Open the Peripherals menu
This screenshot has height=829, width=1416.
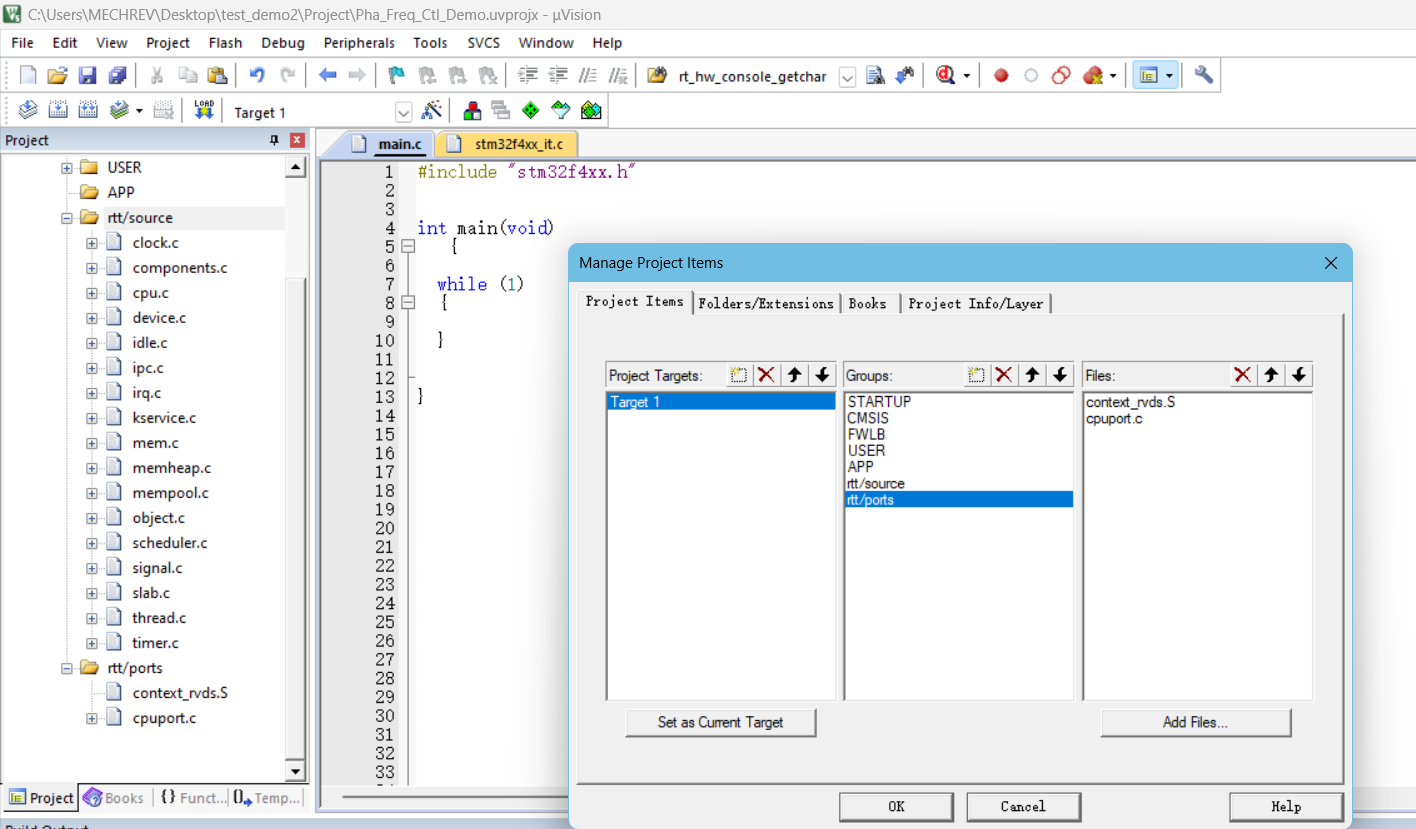359,42
